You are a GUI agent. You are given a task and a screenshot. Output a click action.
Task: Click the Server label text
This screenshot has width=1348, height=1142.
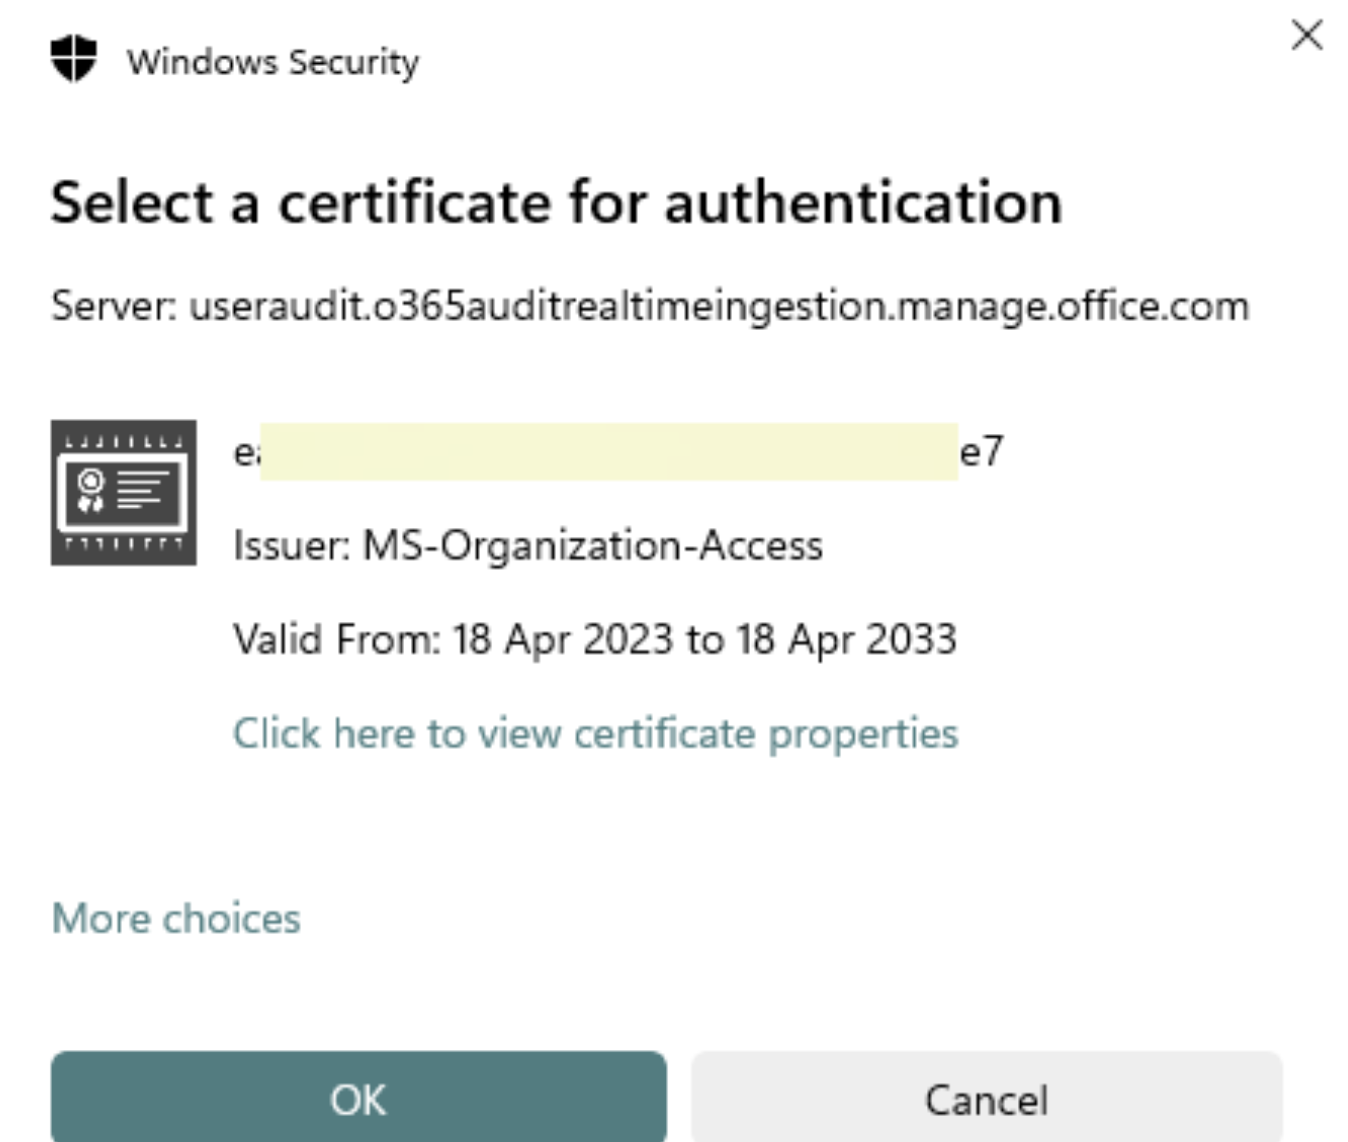(x=114, y=306)
